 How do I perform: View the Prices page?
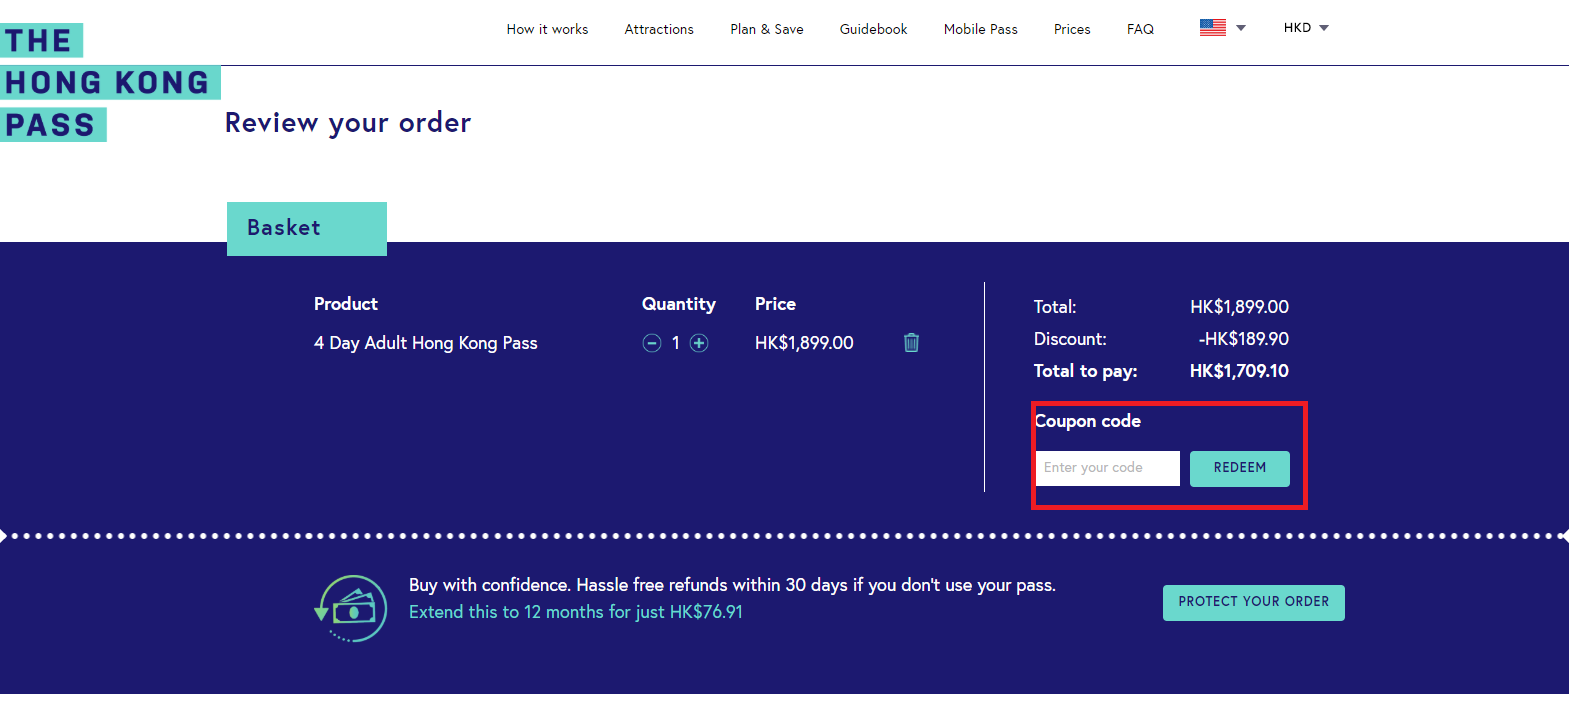click(1072, 29)
